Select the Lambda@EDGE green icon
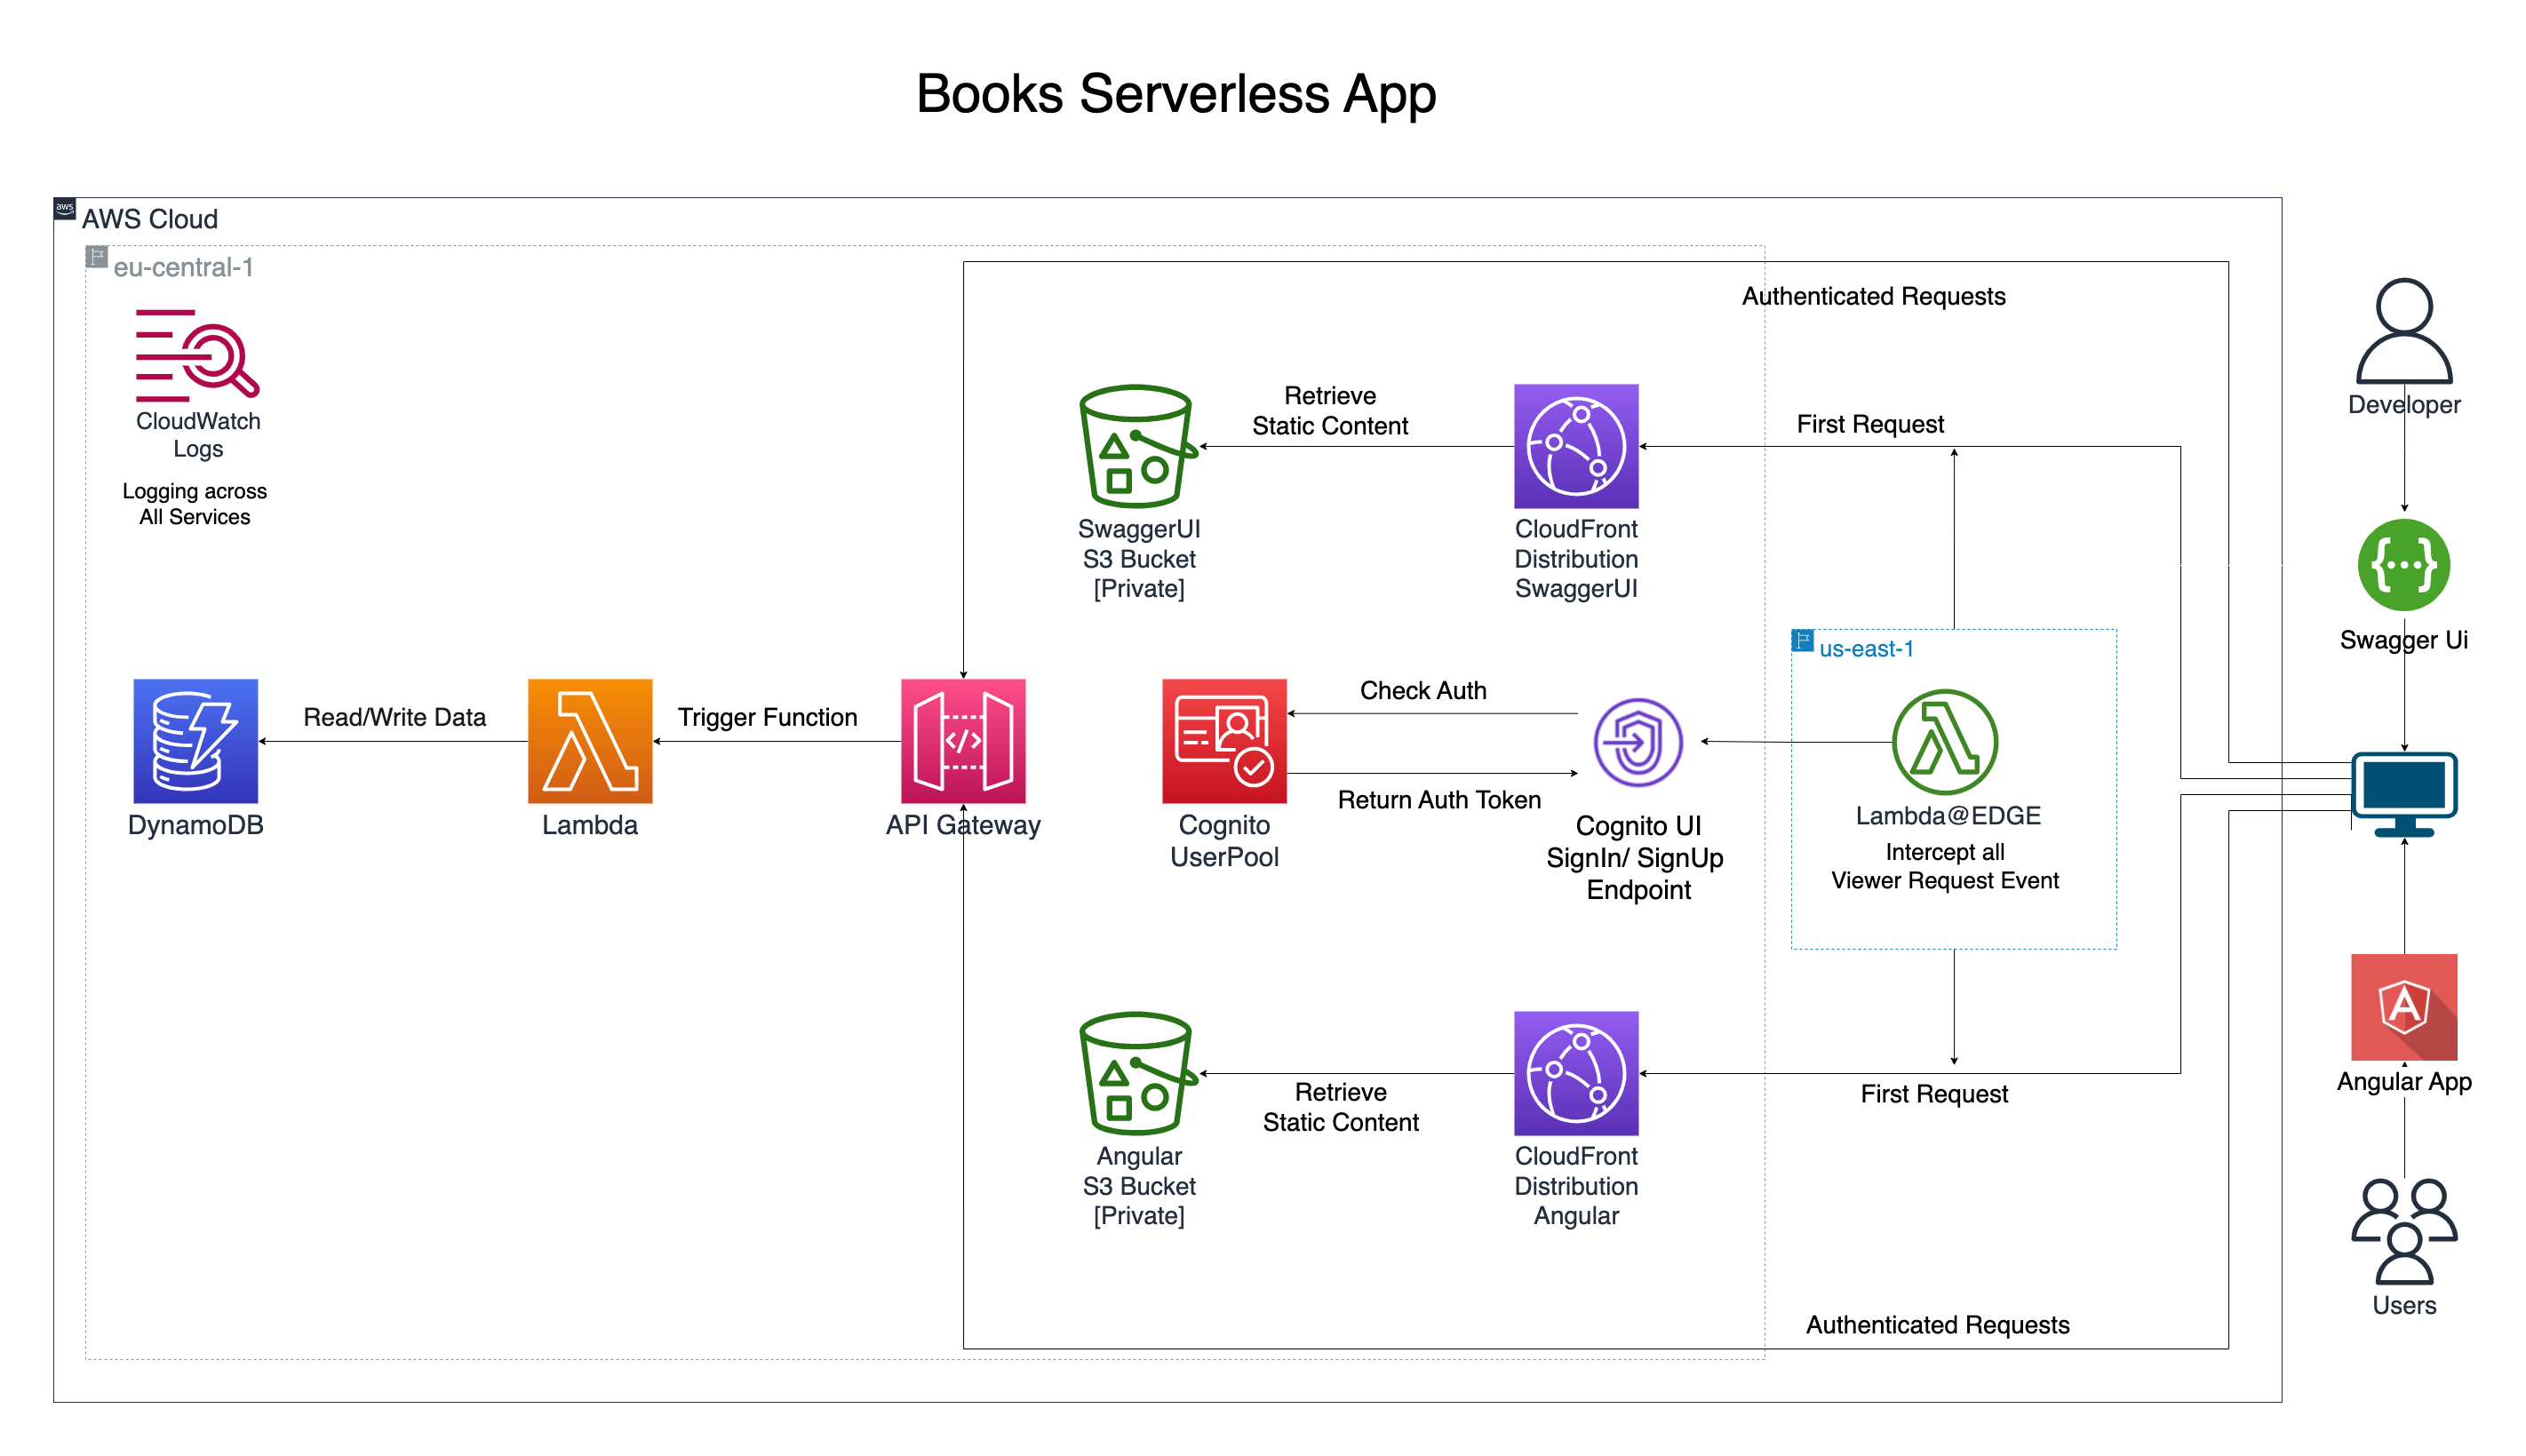This screenshot has height=1456, width=2526. (x=1944, y=742)
